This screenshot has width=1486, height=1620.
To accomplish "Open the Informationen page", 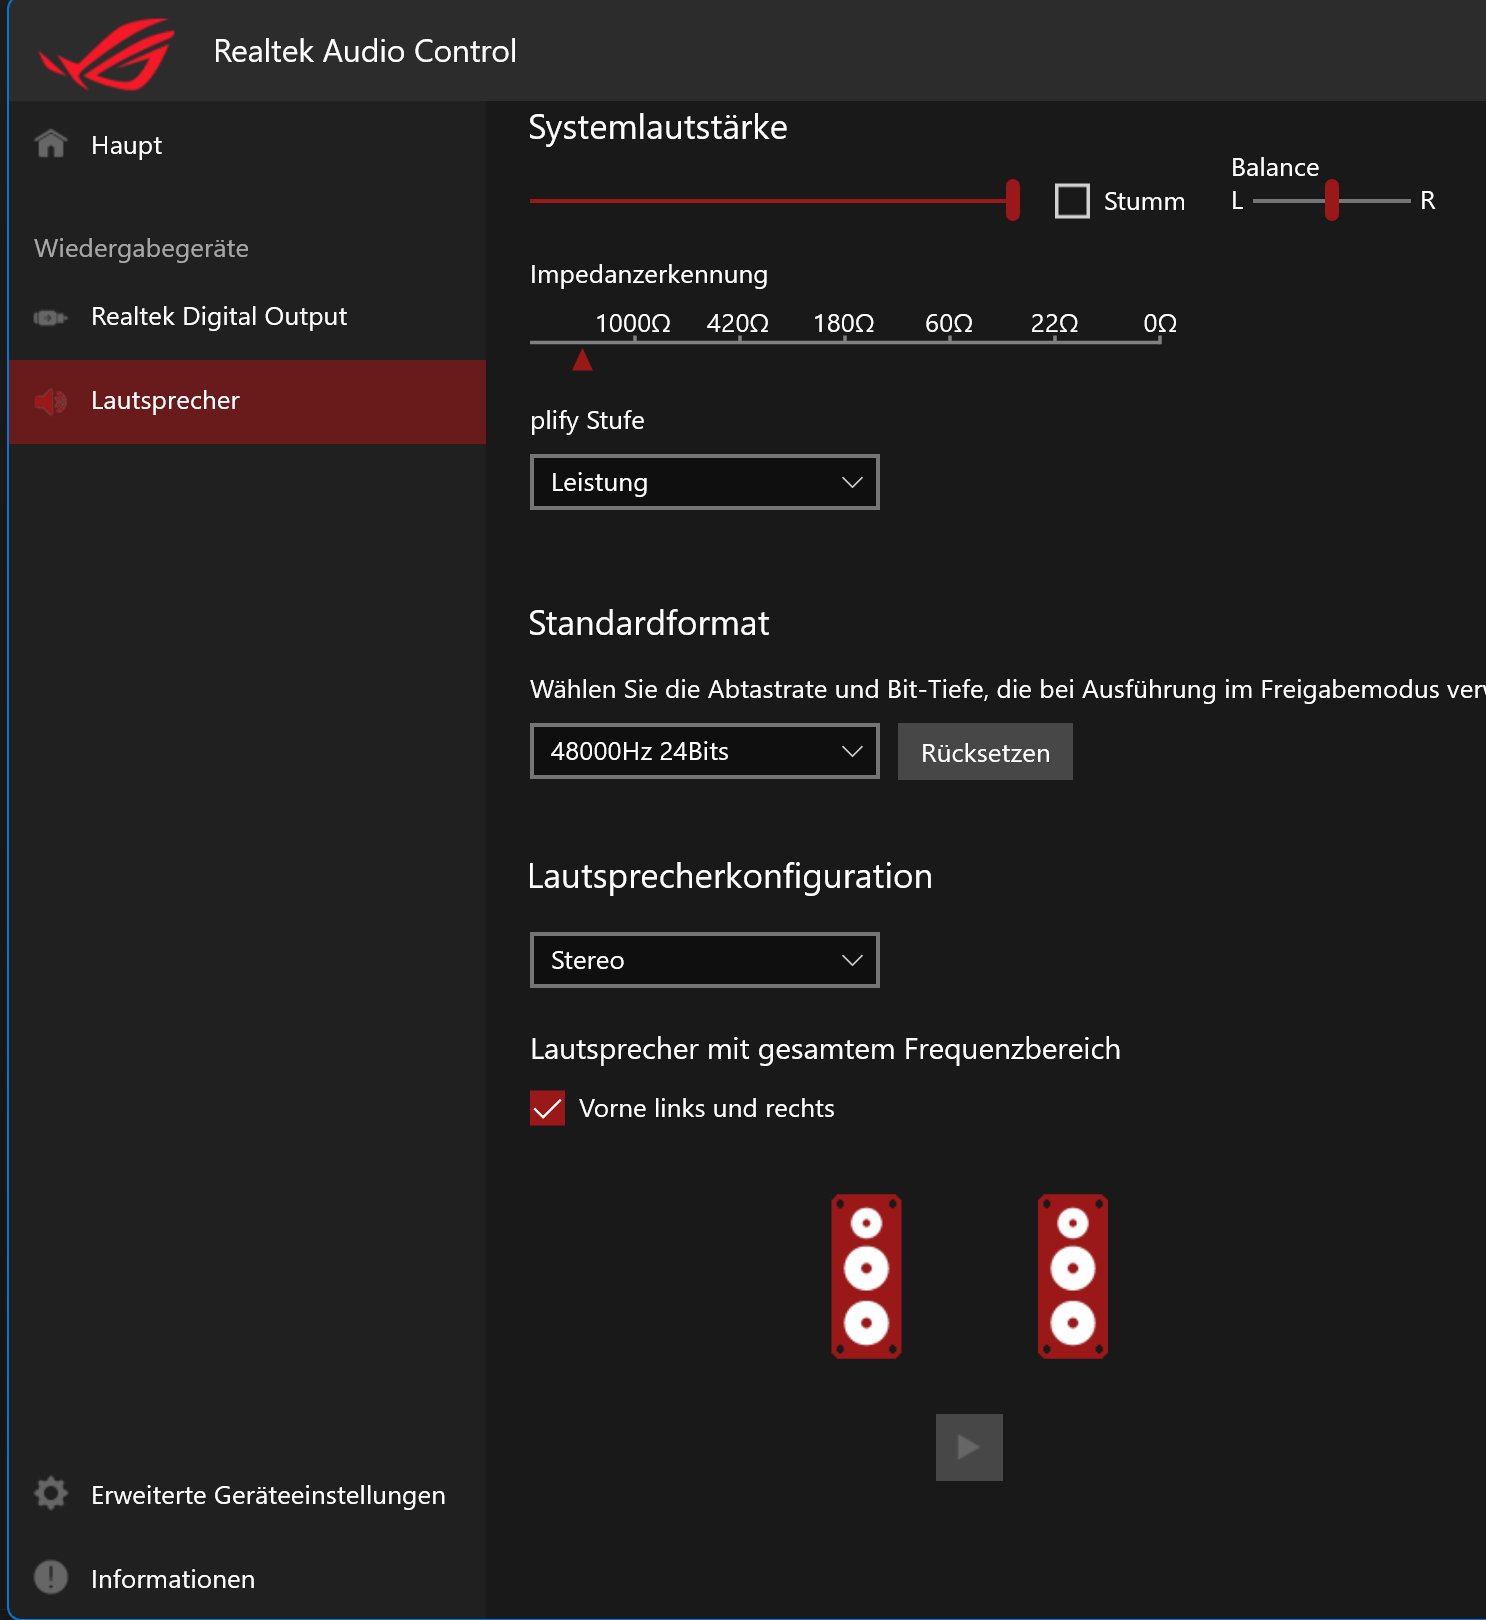I will tap(247, 1579).
